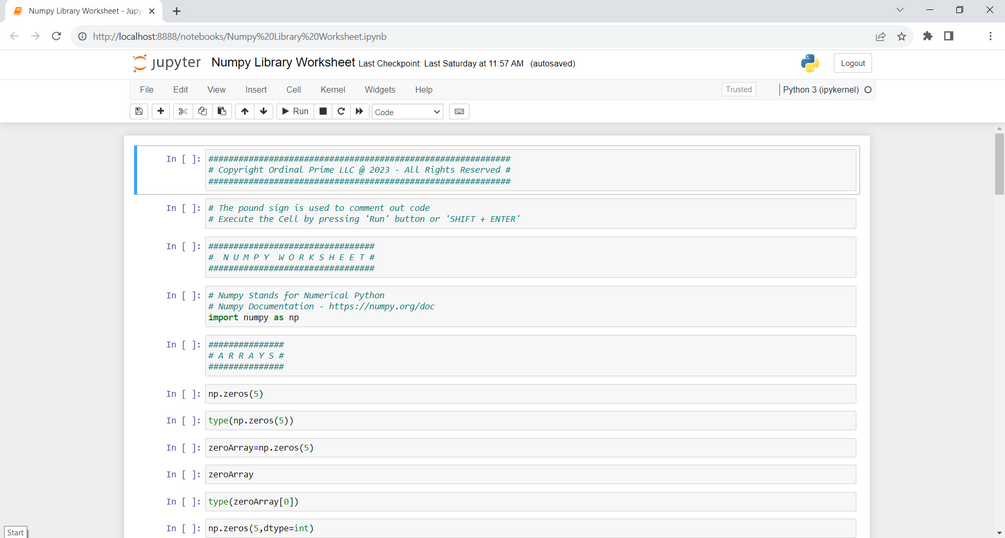Open the cell type Code dropdown
This screenshot has height=538, width=1005.
point(408,112)
